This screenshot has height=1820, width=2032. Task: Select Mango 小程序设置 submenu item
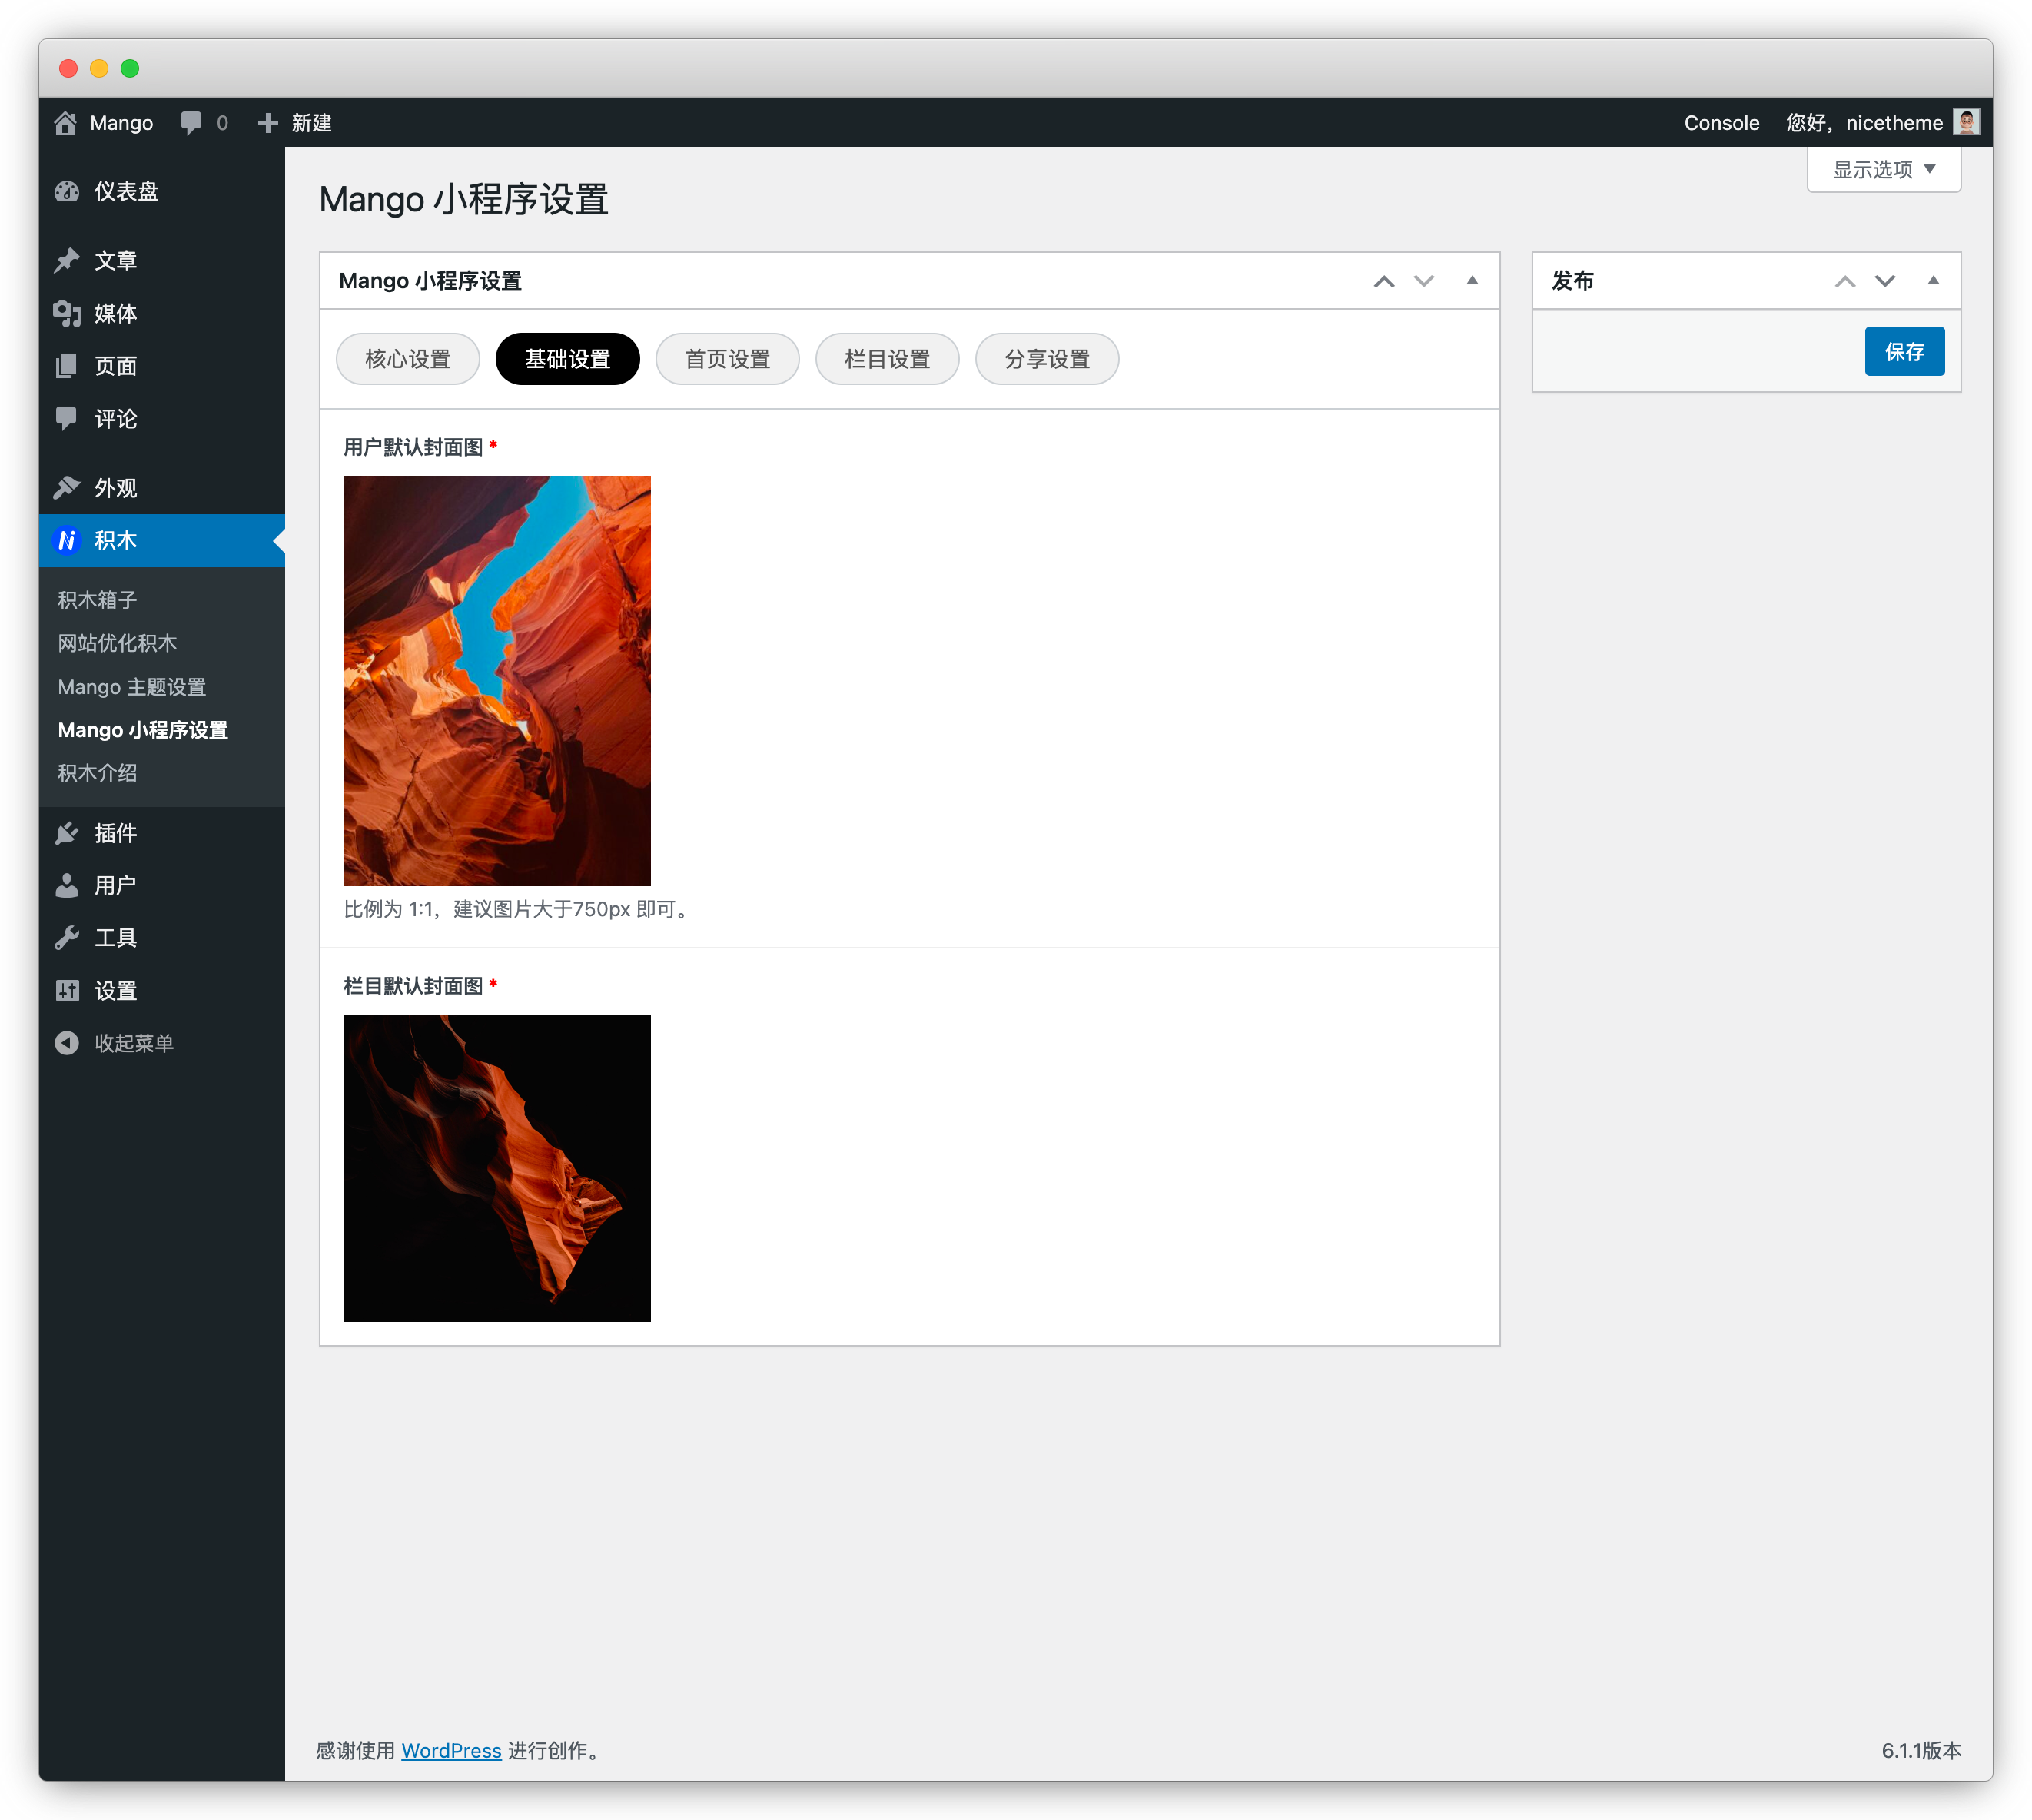[143, 730]
